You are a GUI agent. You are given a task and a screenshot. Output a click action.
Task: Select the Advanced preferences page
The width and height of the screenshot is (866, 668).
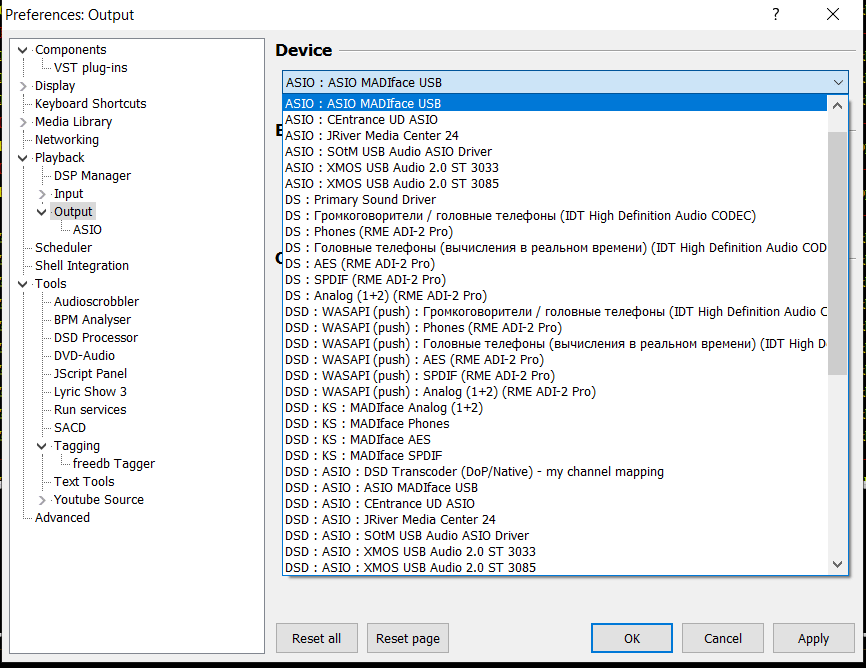(x=62, y=517)
